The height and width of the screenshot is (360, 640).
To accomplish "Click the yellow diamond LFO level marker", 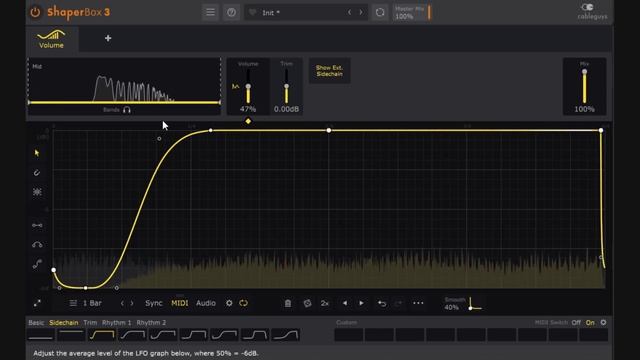I will pos(248,121).
